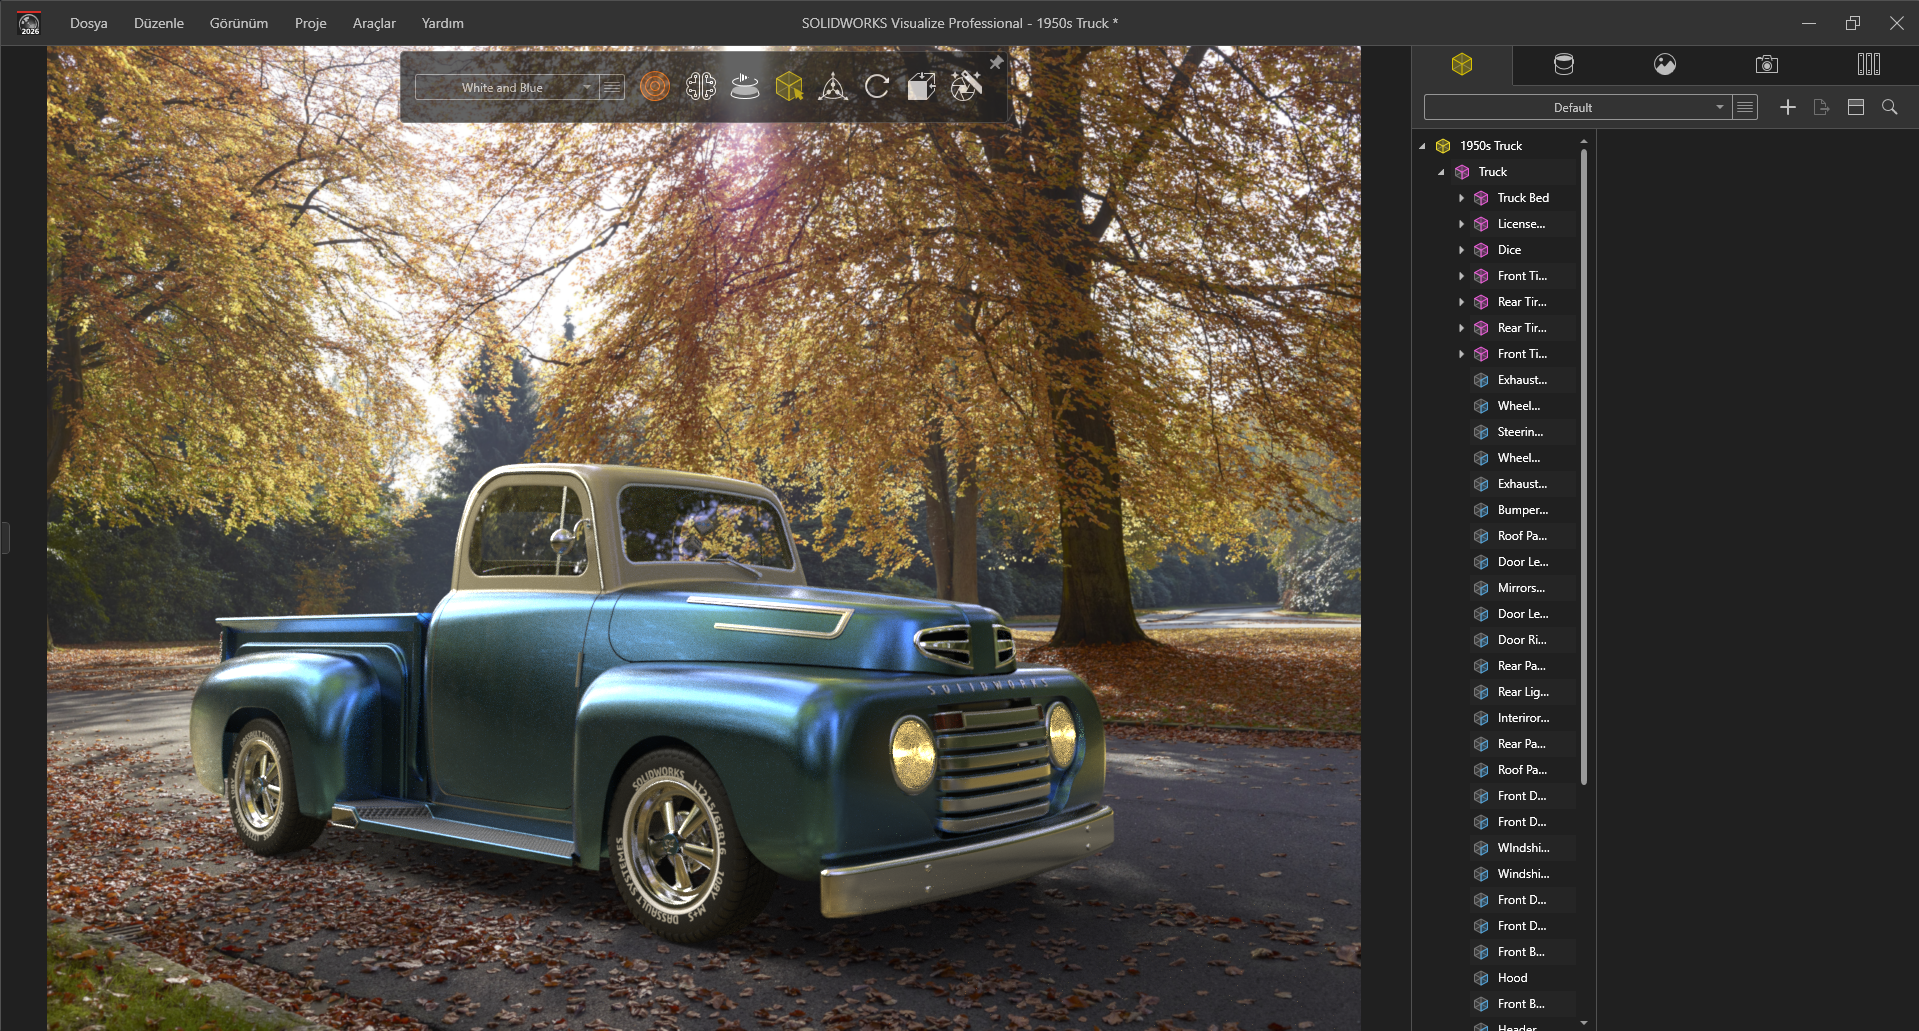Click the brain-shaped AI denoiser icon

(700, 87)
